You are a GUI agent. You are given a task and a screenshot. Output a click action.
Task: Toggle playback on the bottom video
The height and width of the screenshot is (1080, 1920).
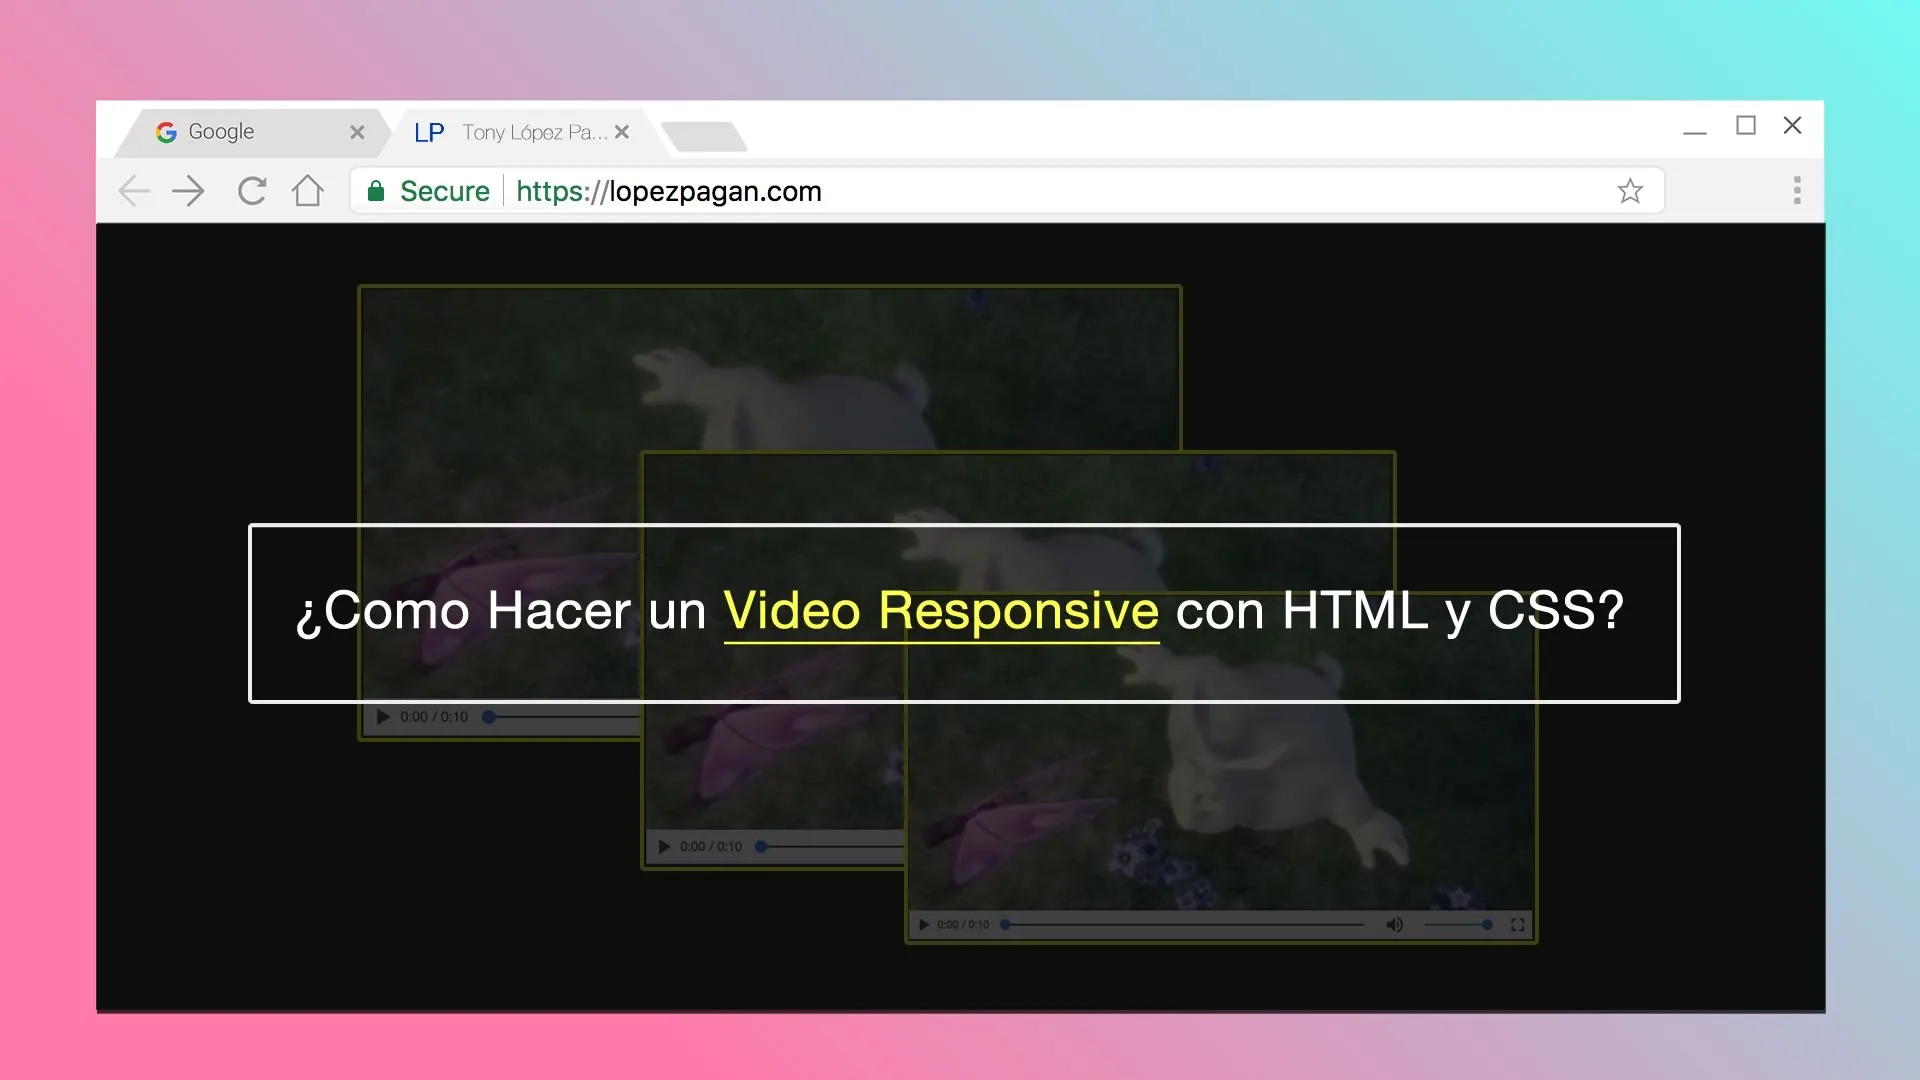[x=923, y=924]
